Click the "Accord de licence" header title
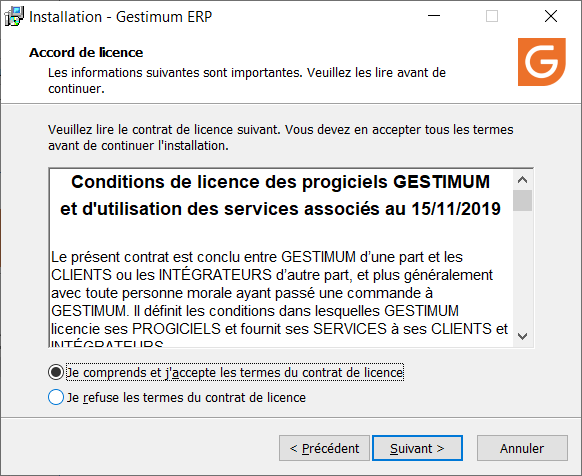Viewport: 582px width, 476px height. click(86, 53)
